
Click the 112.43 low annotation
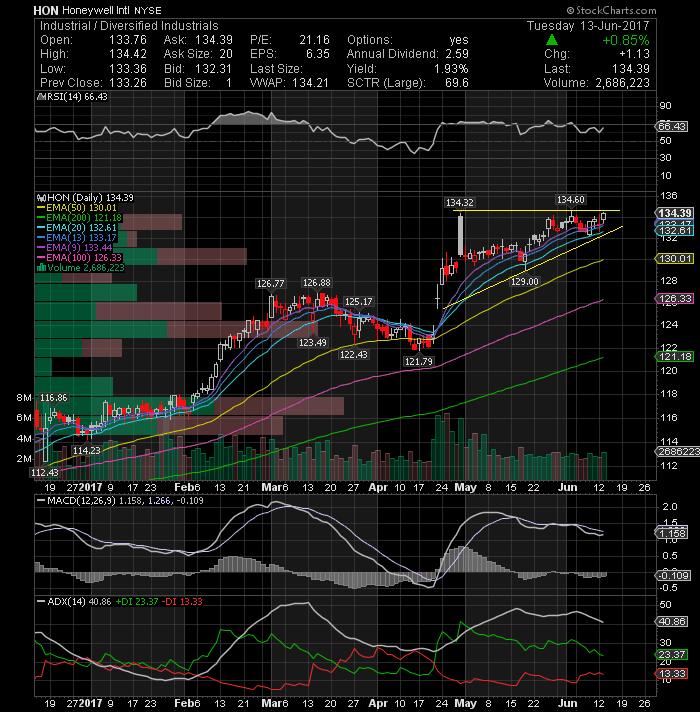click(x=44, y=472)
